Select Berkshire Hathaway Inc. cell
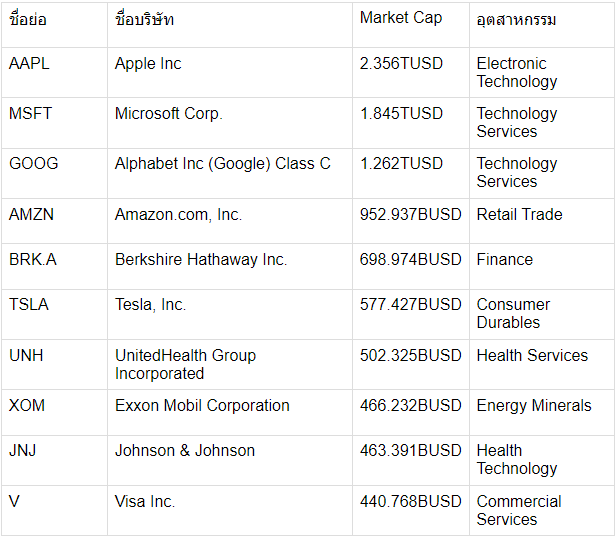This screenshot has width=616, height=536. point(201,260)
